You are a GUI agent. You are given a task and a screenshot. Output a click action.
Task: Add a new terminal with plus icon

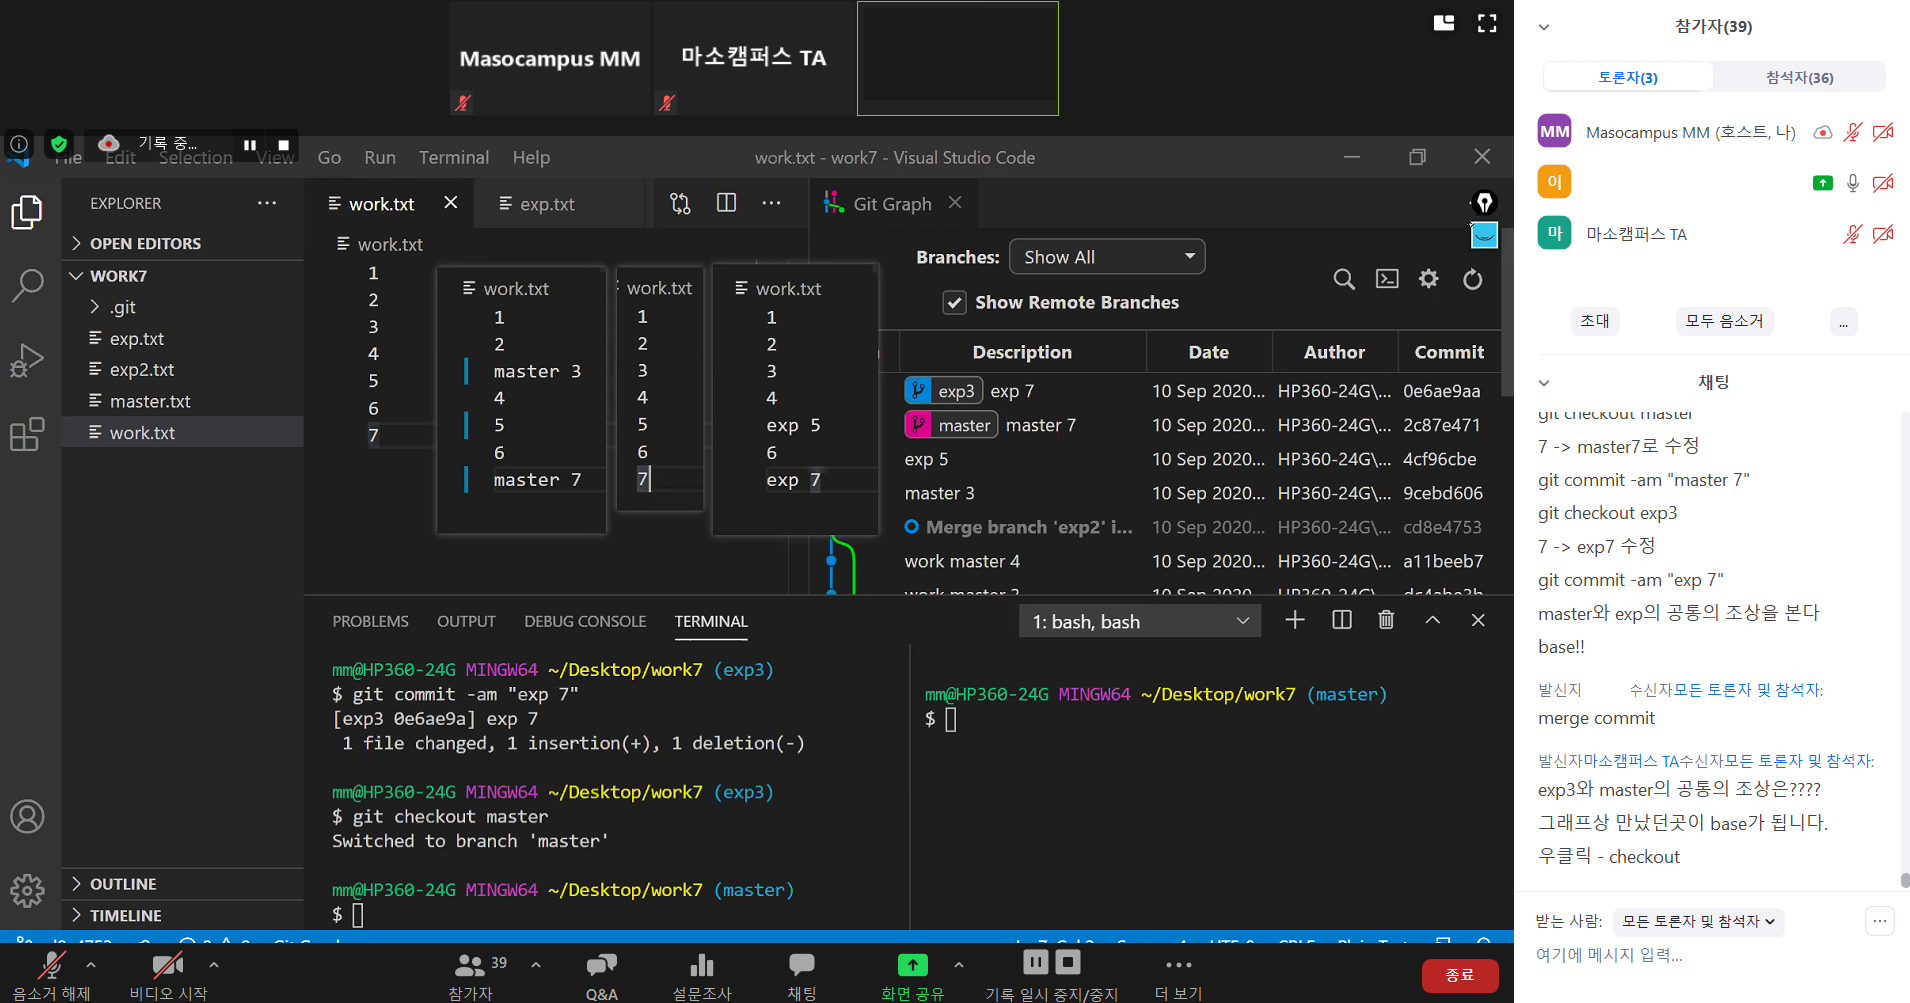(1295, 620)
